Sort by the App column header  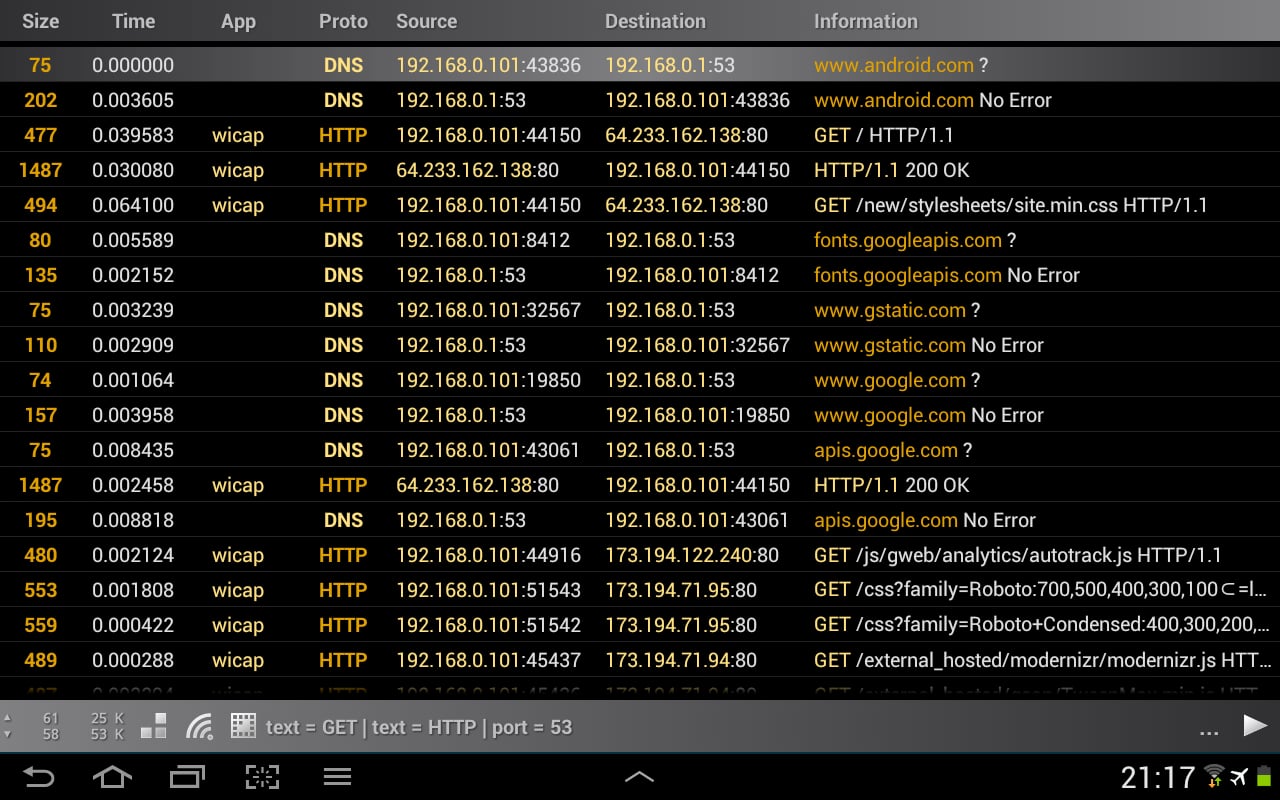tap(238, 21)
